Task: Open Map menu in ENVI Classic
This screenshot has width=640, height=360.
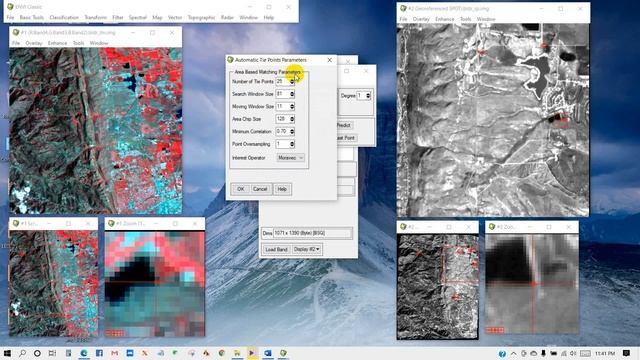Action: click(x=157, y=18)
